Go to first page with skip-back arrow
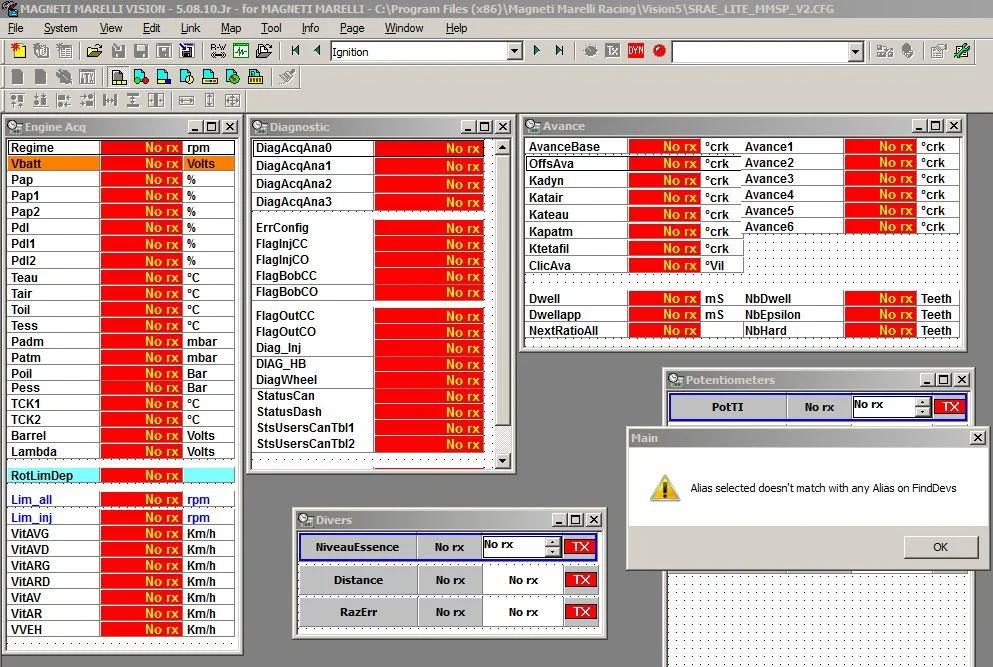 click(x=295, y=51)
